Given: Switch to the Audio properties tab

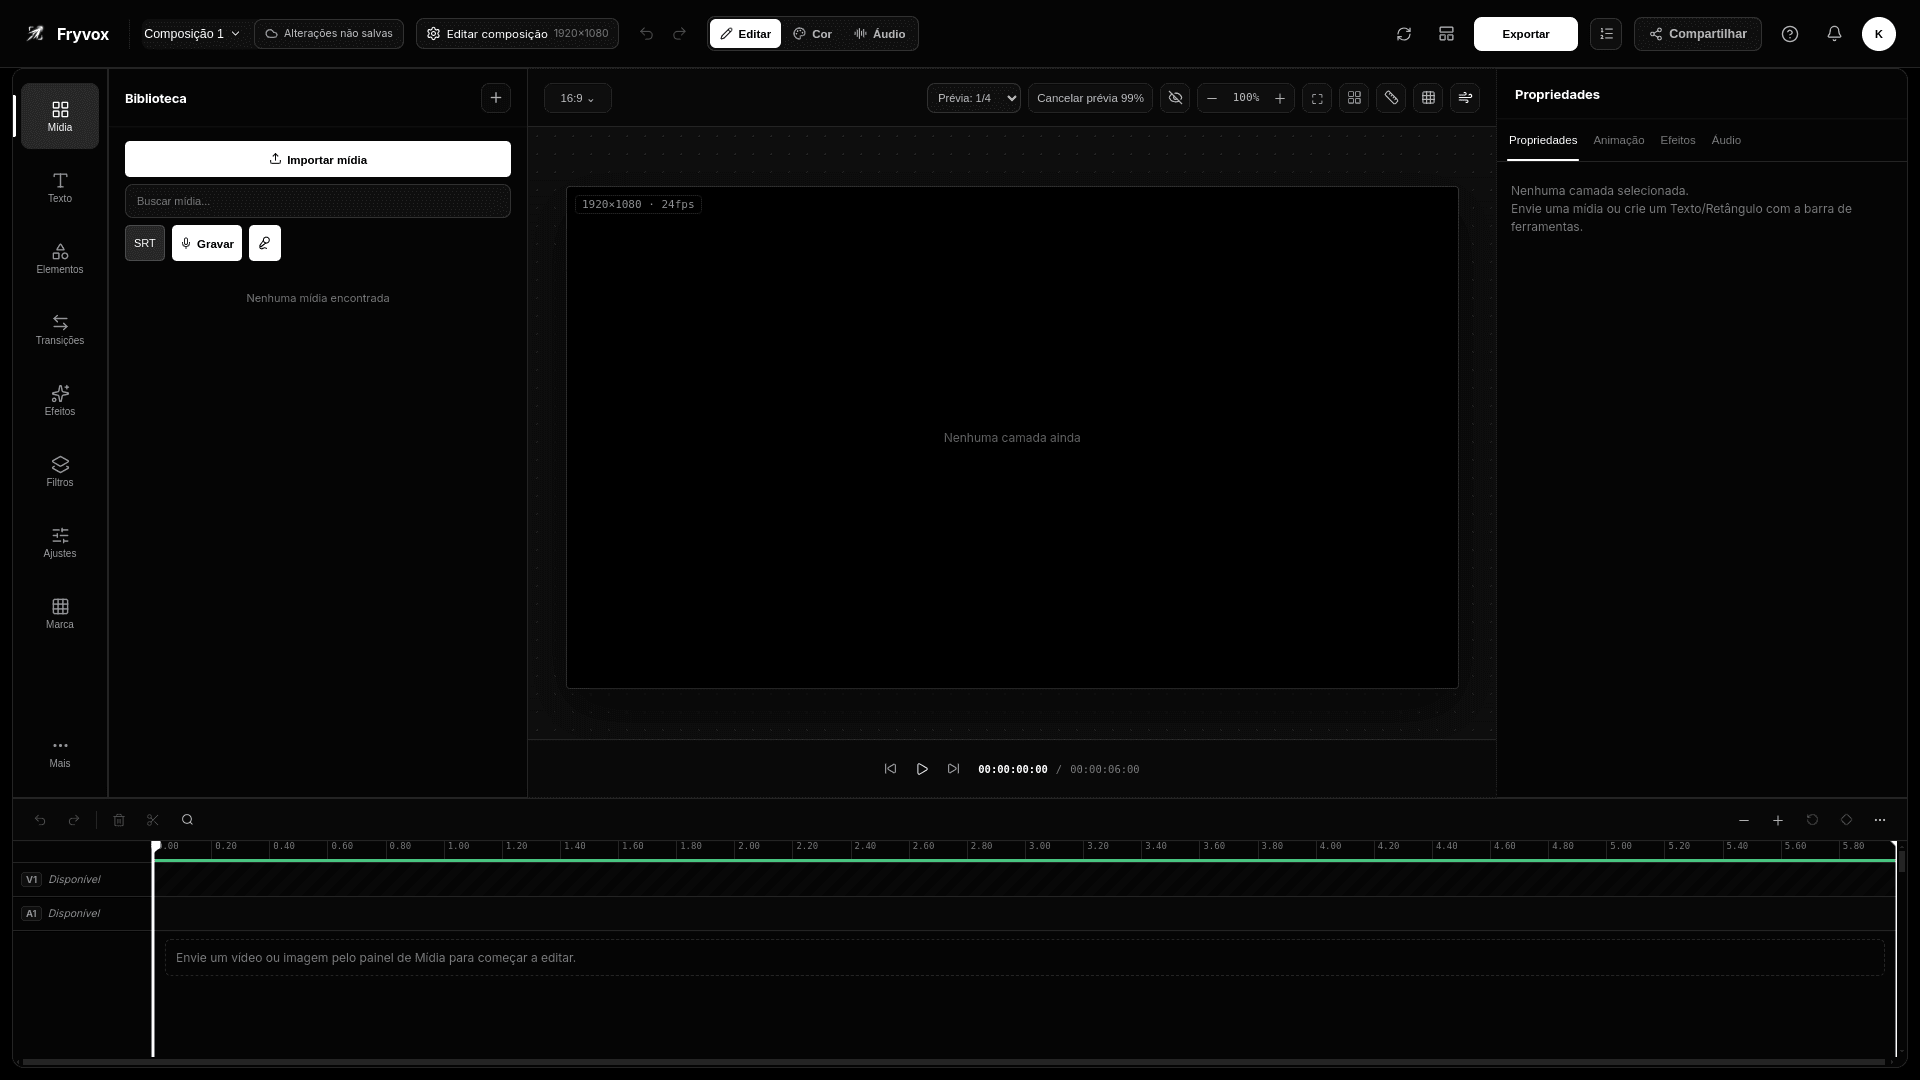Looking at the screenshot, I should tap(1726, 140).
